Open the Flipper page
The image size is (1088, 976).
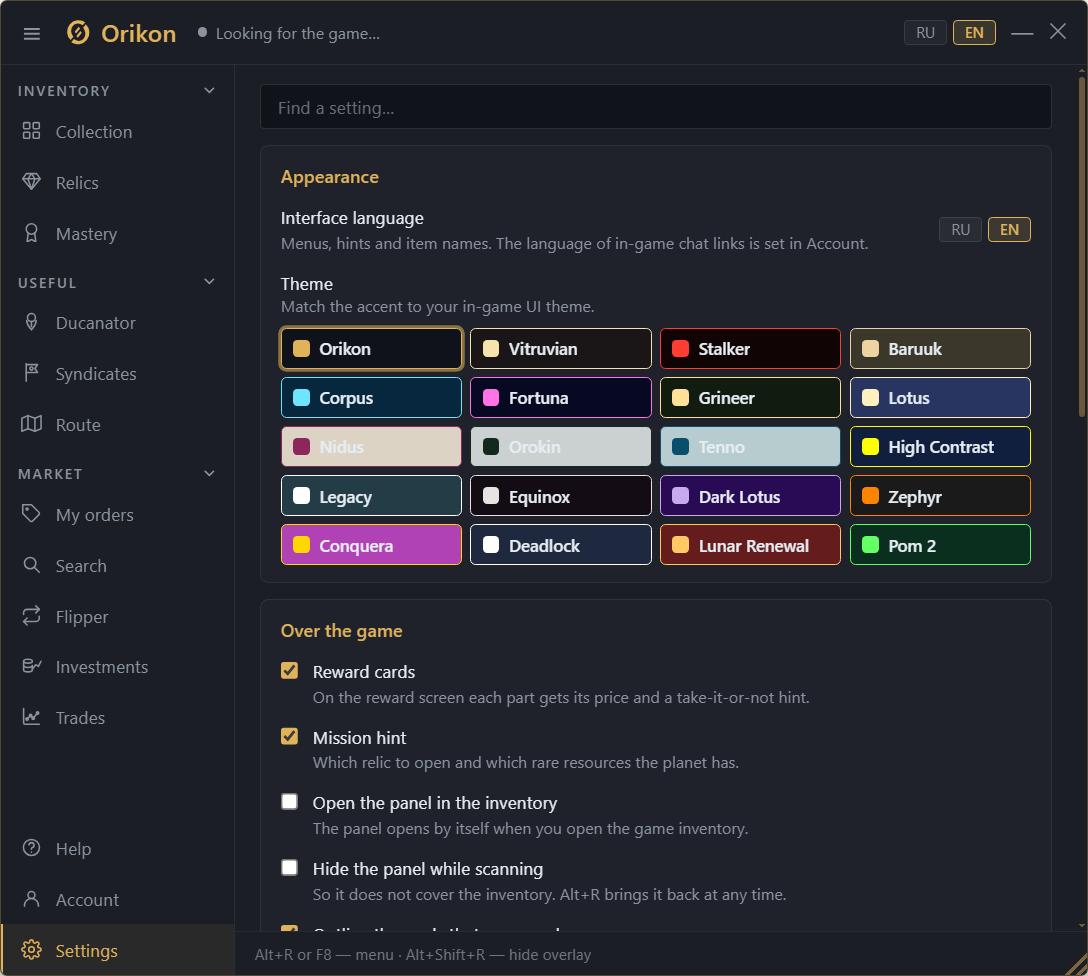coord(117,617)
